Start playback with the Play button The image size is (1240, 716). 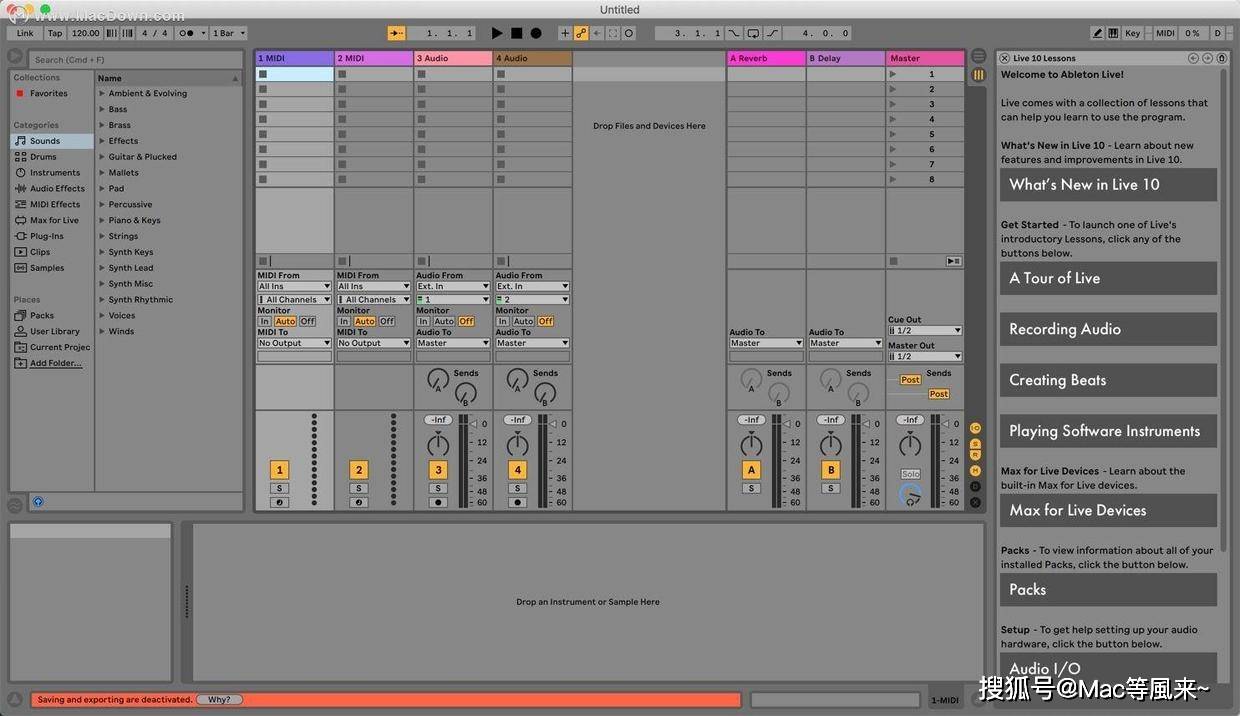[497, 33]
